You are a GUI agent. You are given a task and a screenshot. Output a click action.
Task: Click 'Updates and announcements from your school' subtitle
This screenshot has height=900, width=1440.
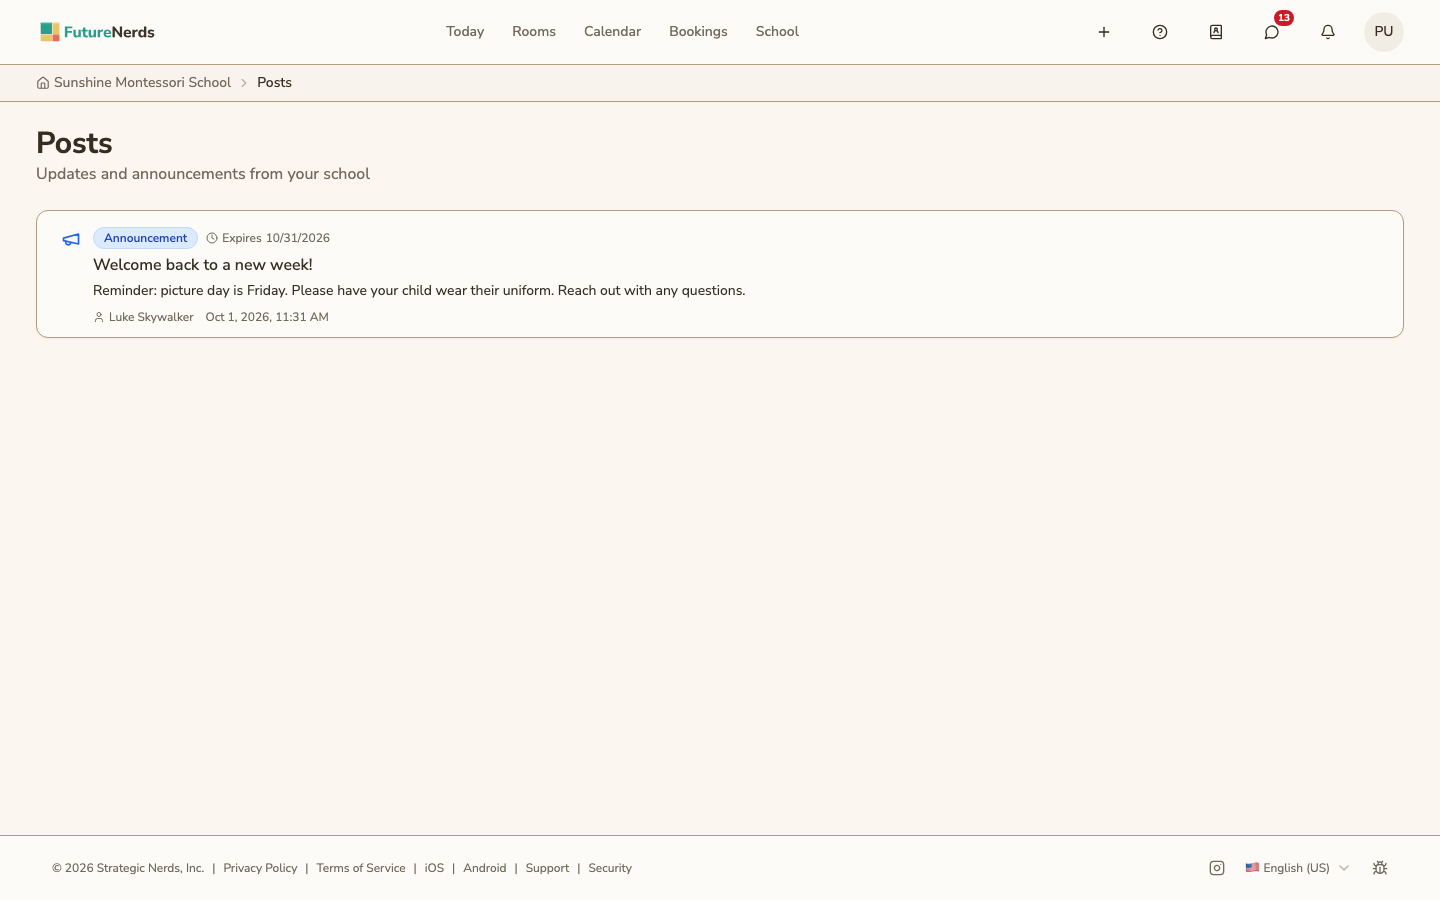(x=203, y=174)
